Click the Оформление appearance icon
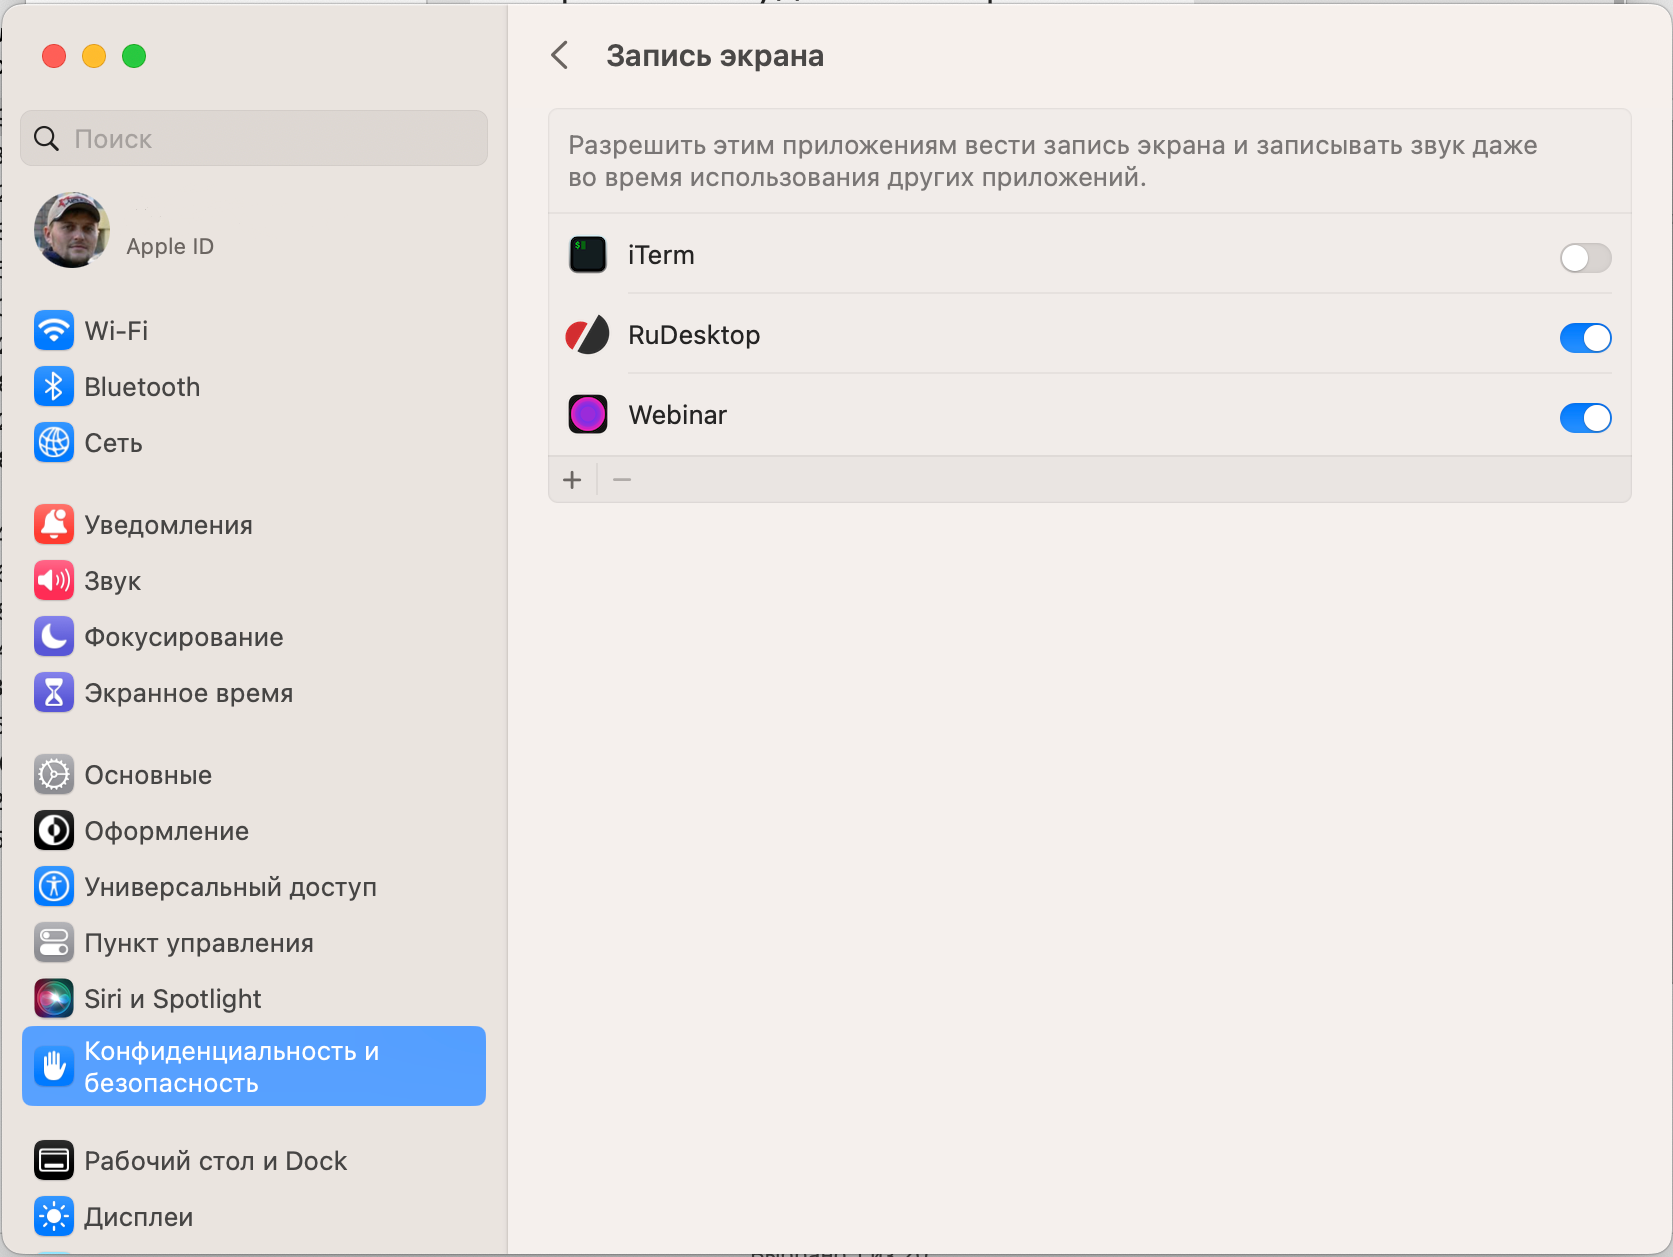 (54, 830)
